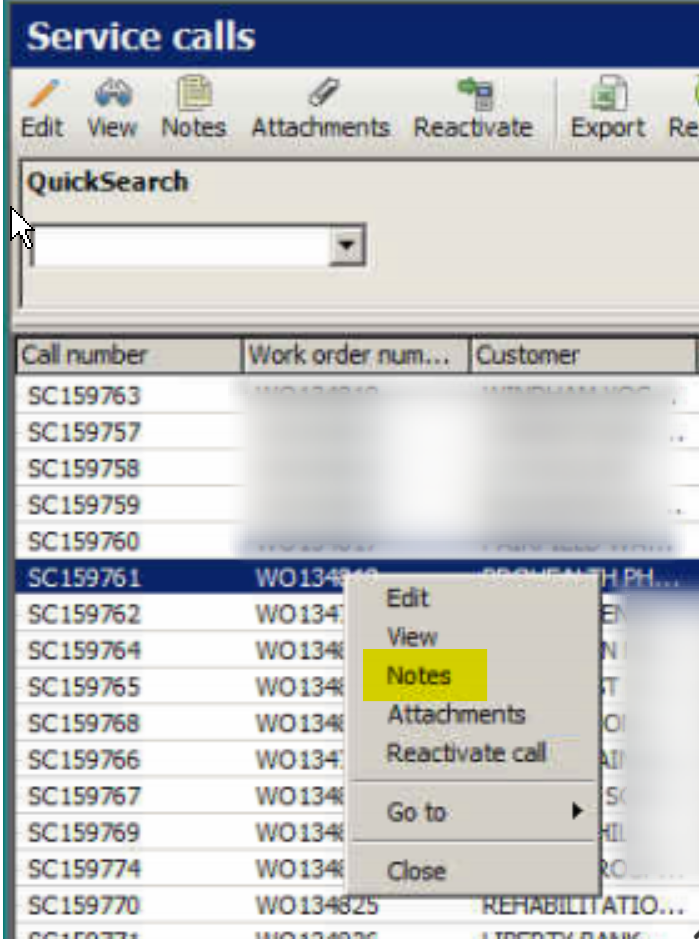Screen dimensions: 699x944
Task: Sort by the Call number column header
Action: point(129,356)
